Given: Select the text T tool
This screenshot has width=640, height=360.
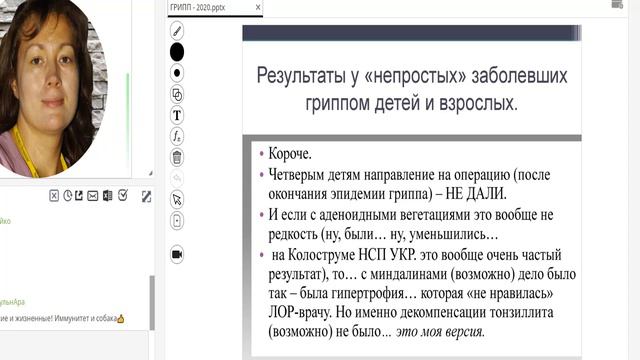Looking at the screenshot, I should [x=177, y=116].
